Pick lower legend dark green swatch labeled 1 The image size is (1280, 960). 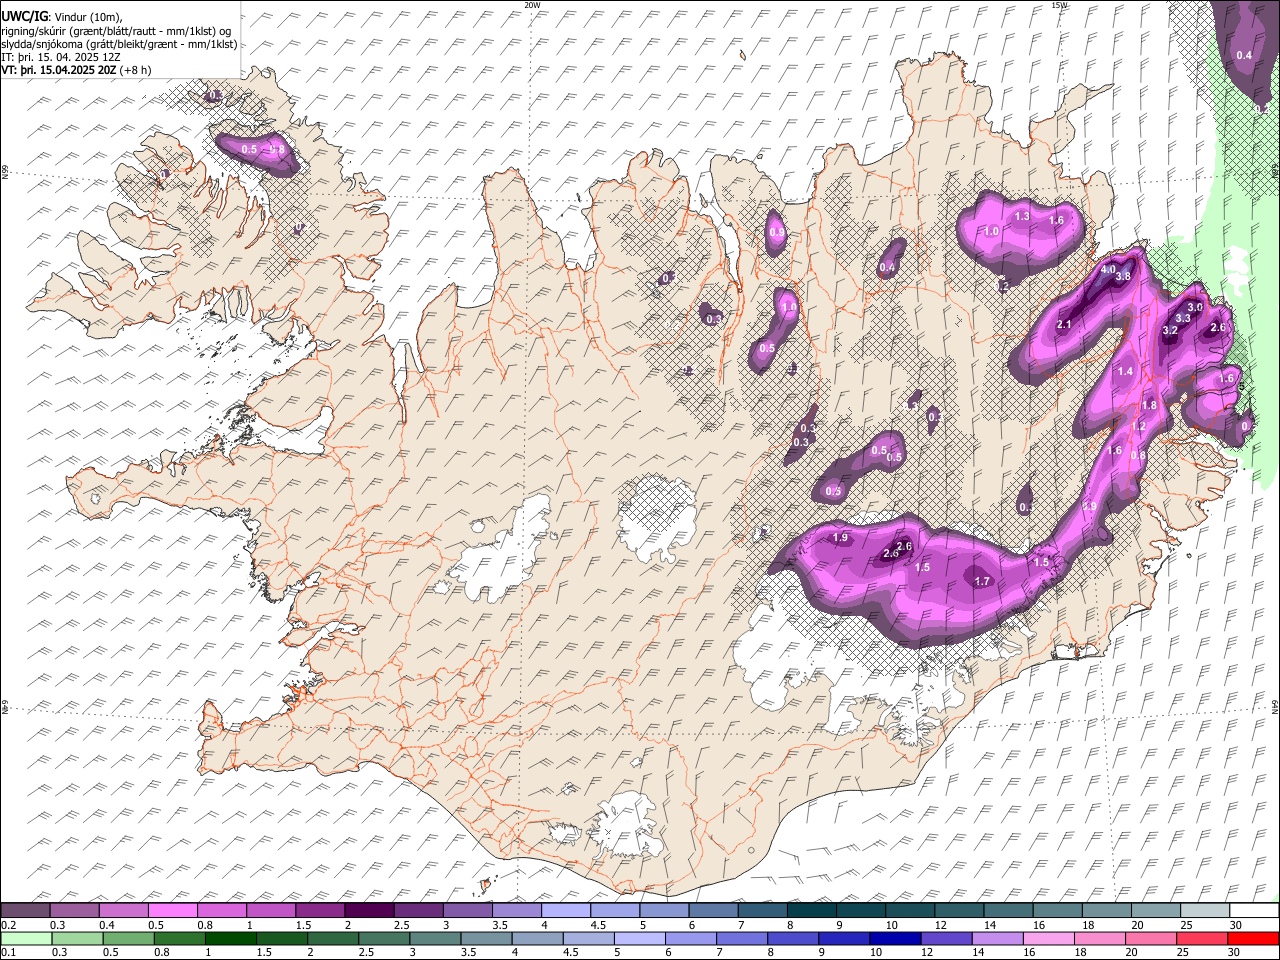(x=230, y=938)
